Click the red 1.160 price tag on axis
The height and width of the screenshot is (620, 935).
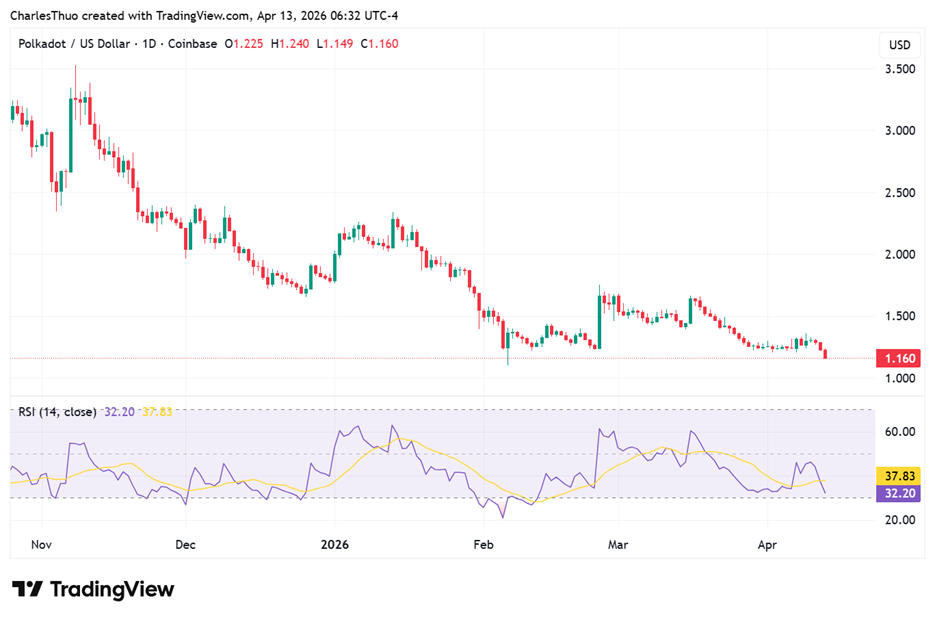click(x=898, y=358)
